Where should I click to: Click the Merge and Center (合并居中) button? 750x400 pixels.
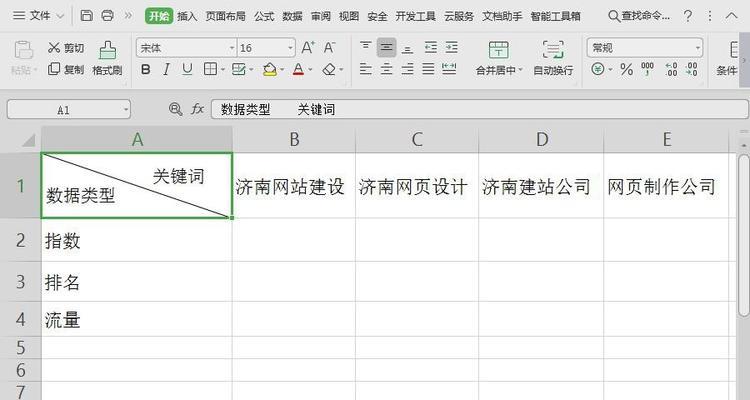(498, 57)
